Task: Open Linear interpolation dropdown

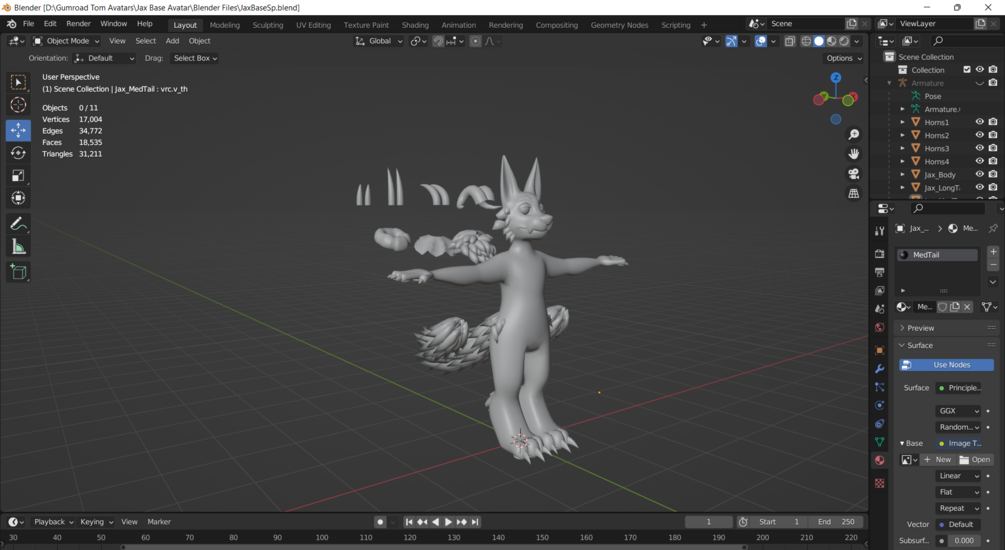Action: click(x=958, y=476)
